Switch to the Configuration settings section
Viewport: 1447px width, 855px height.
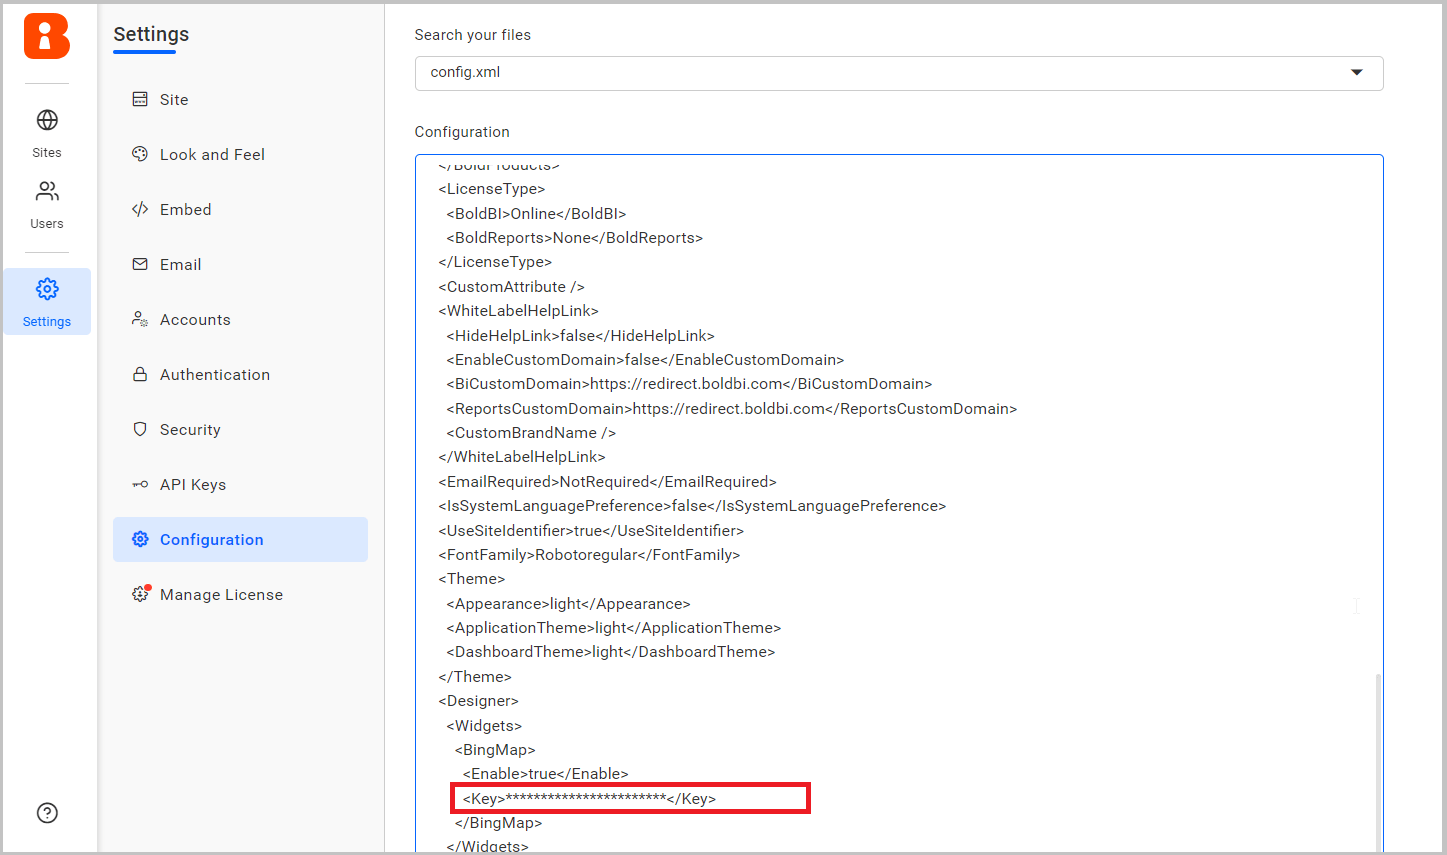[211, 539]
